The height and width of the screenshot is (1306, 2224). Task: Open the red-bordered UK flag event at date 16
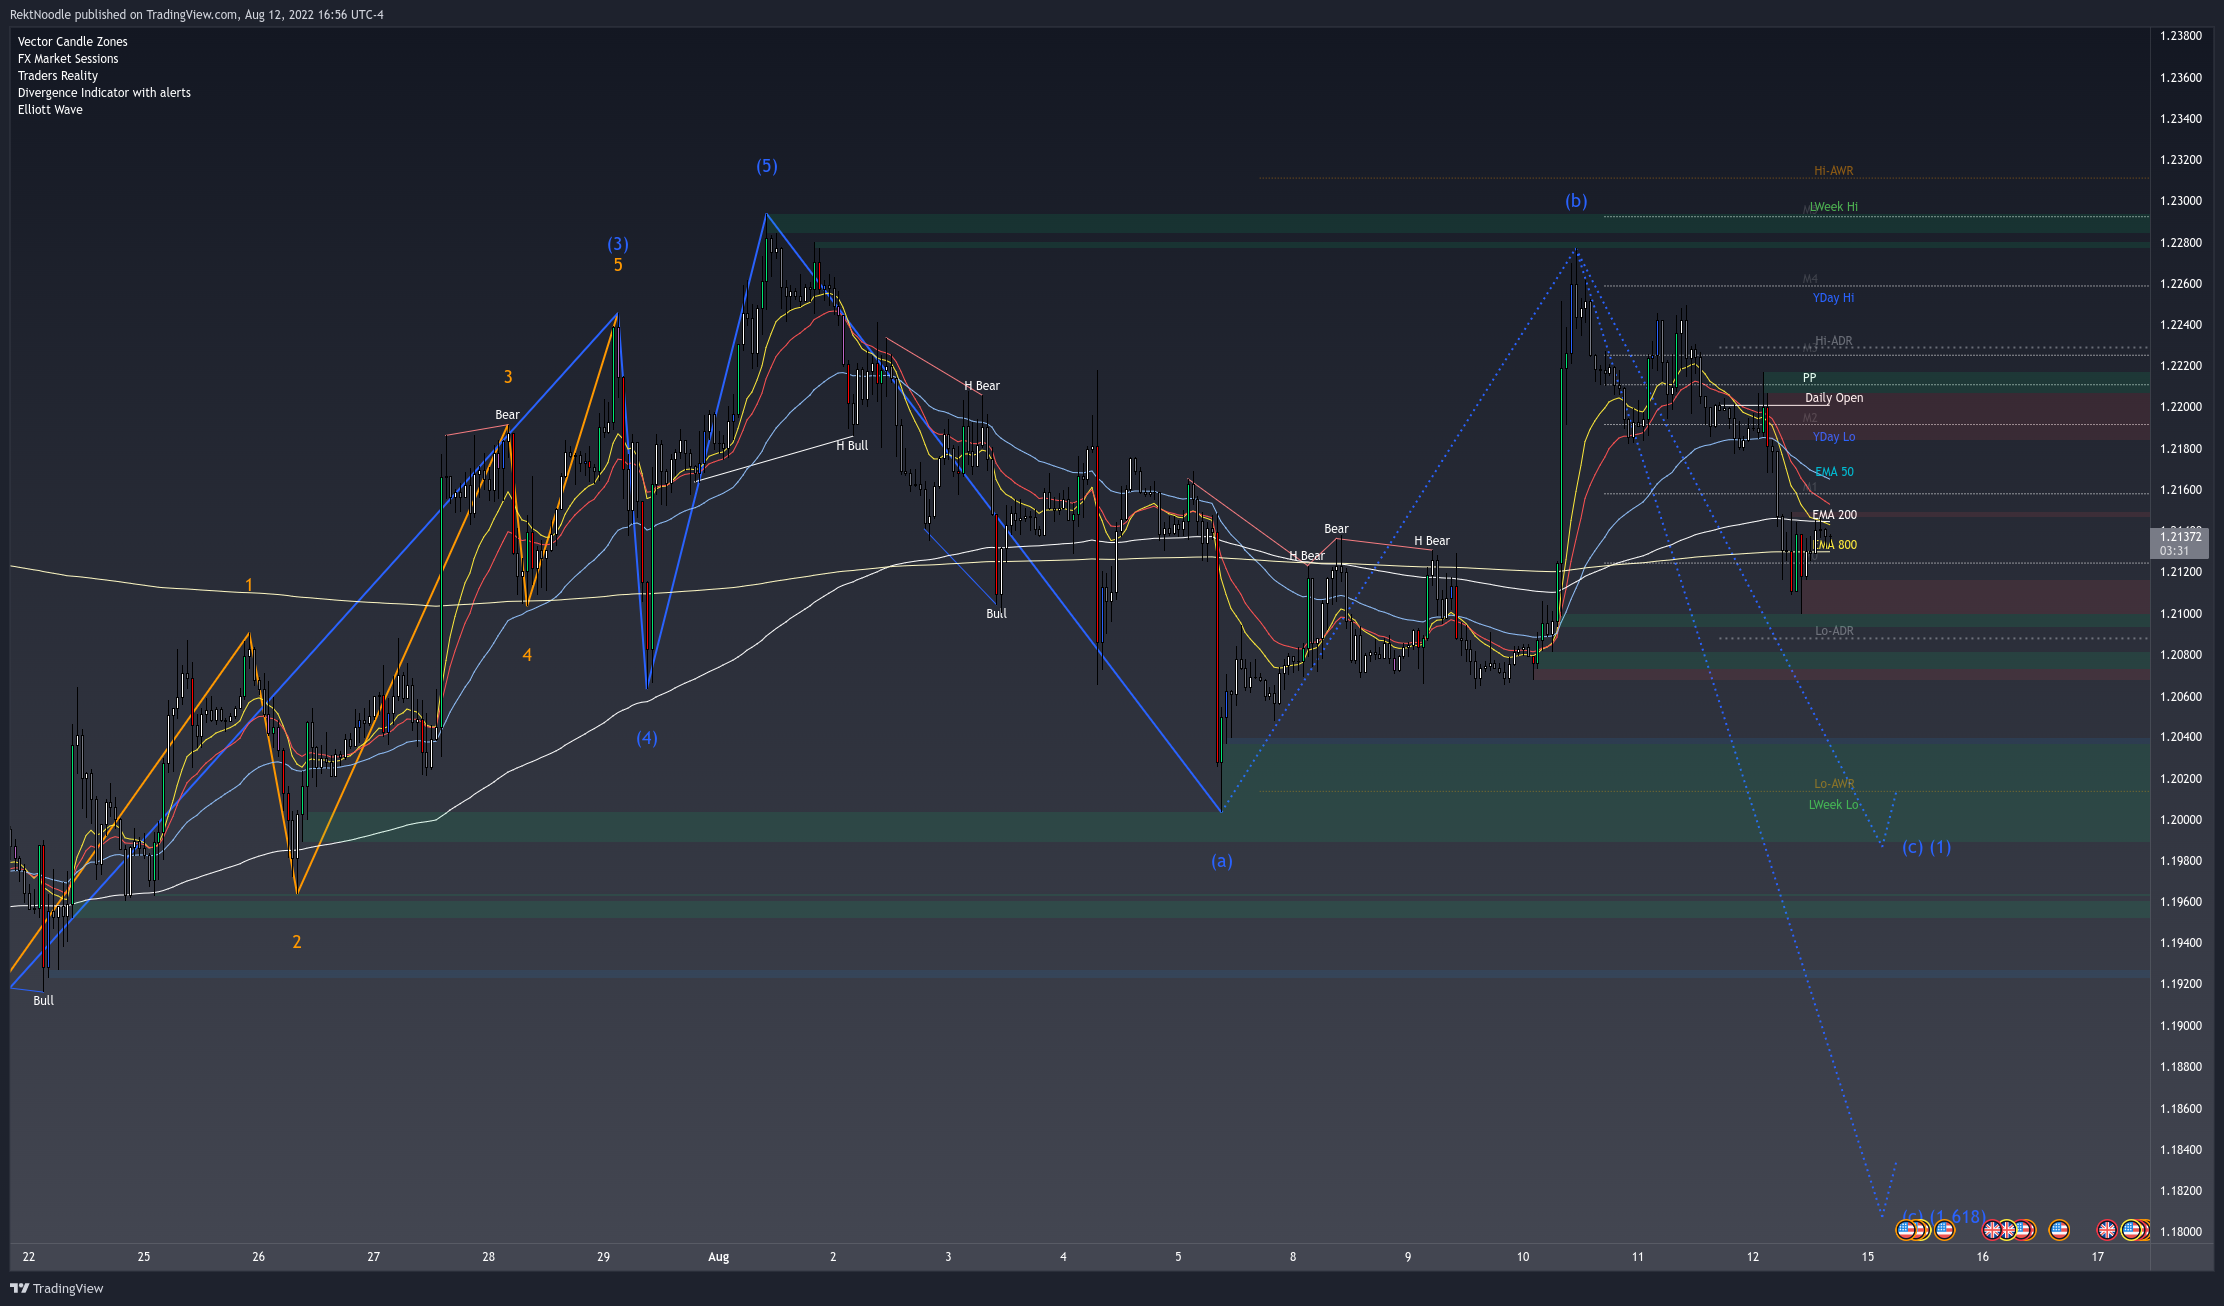pos(1992,1230)
